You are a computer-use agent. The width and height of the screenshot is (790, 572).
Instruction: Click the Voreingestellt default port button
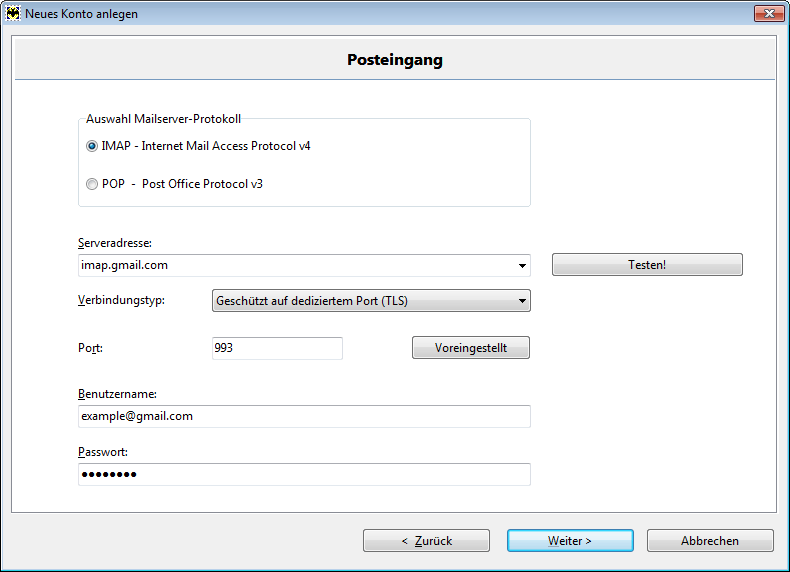471,348
